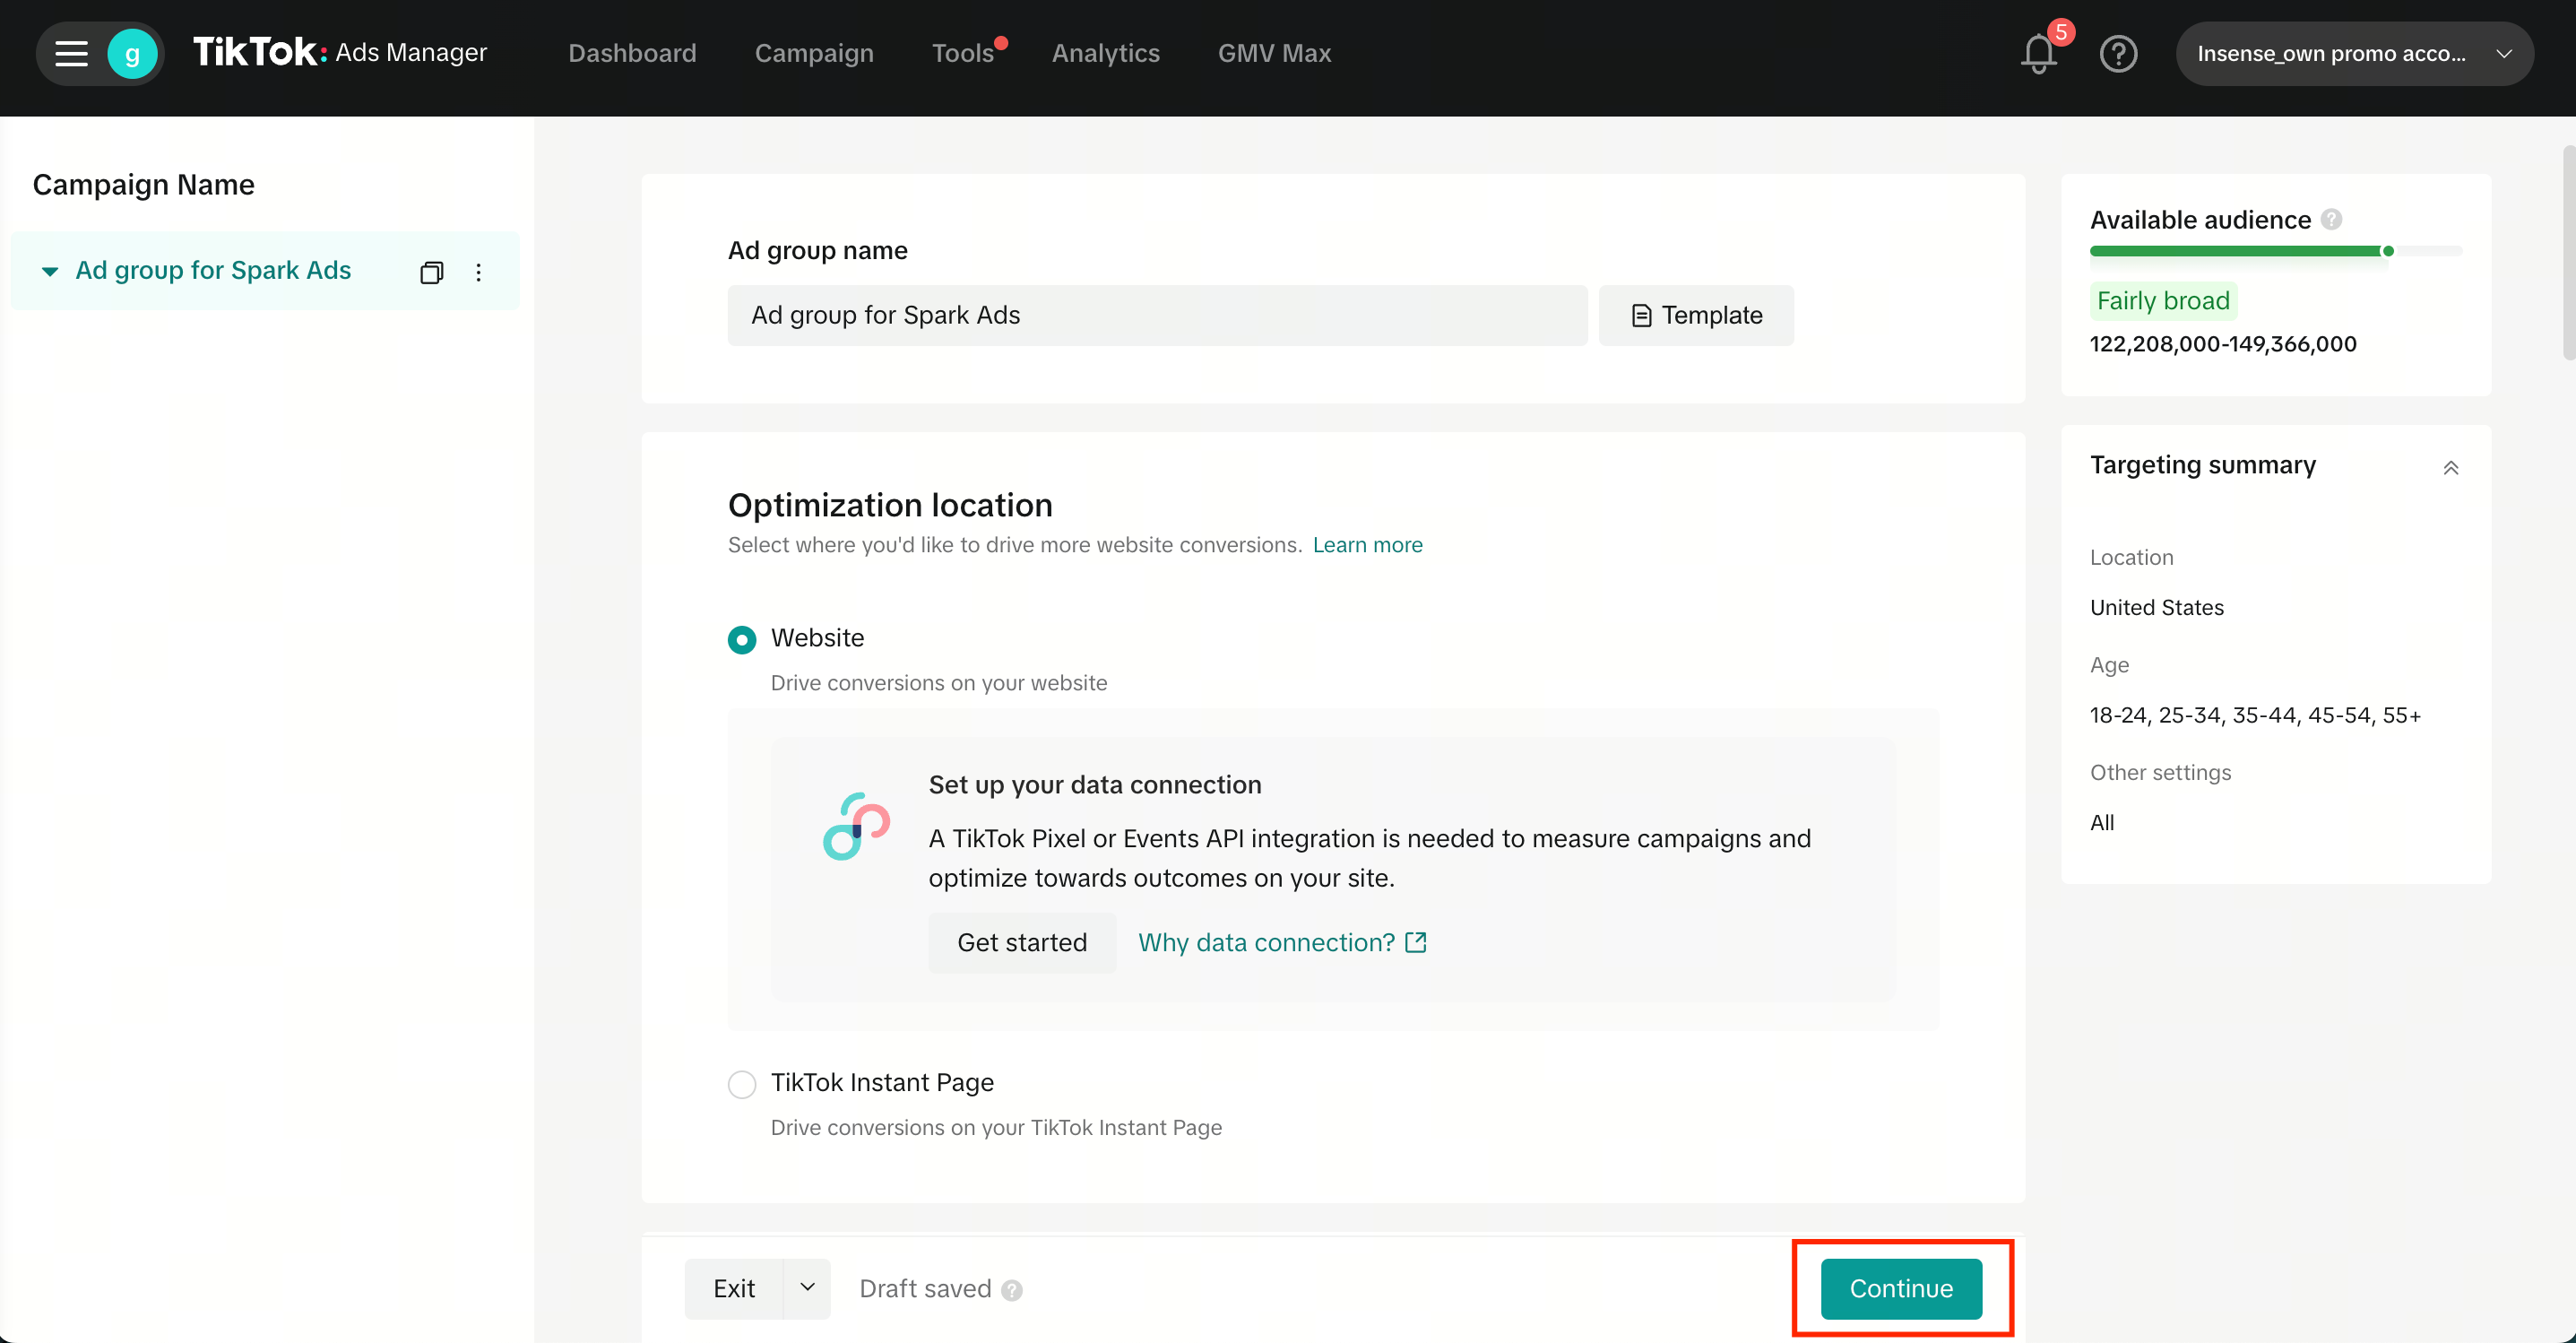Image resolution: width=2576 pixels, height=1343 pixels.
Task: Click the age ranges 18-24, 25-34 value
Action: coord(2255,715)
